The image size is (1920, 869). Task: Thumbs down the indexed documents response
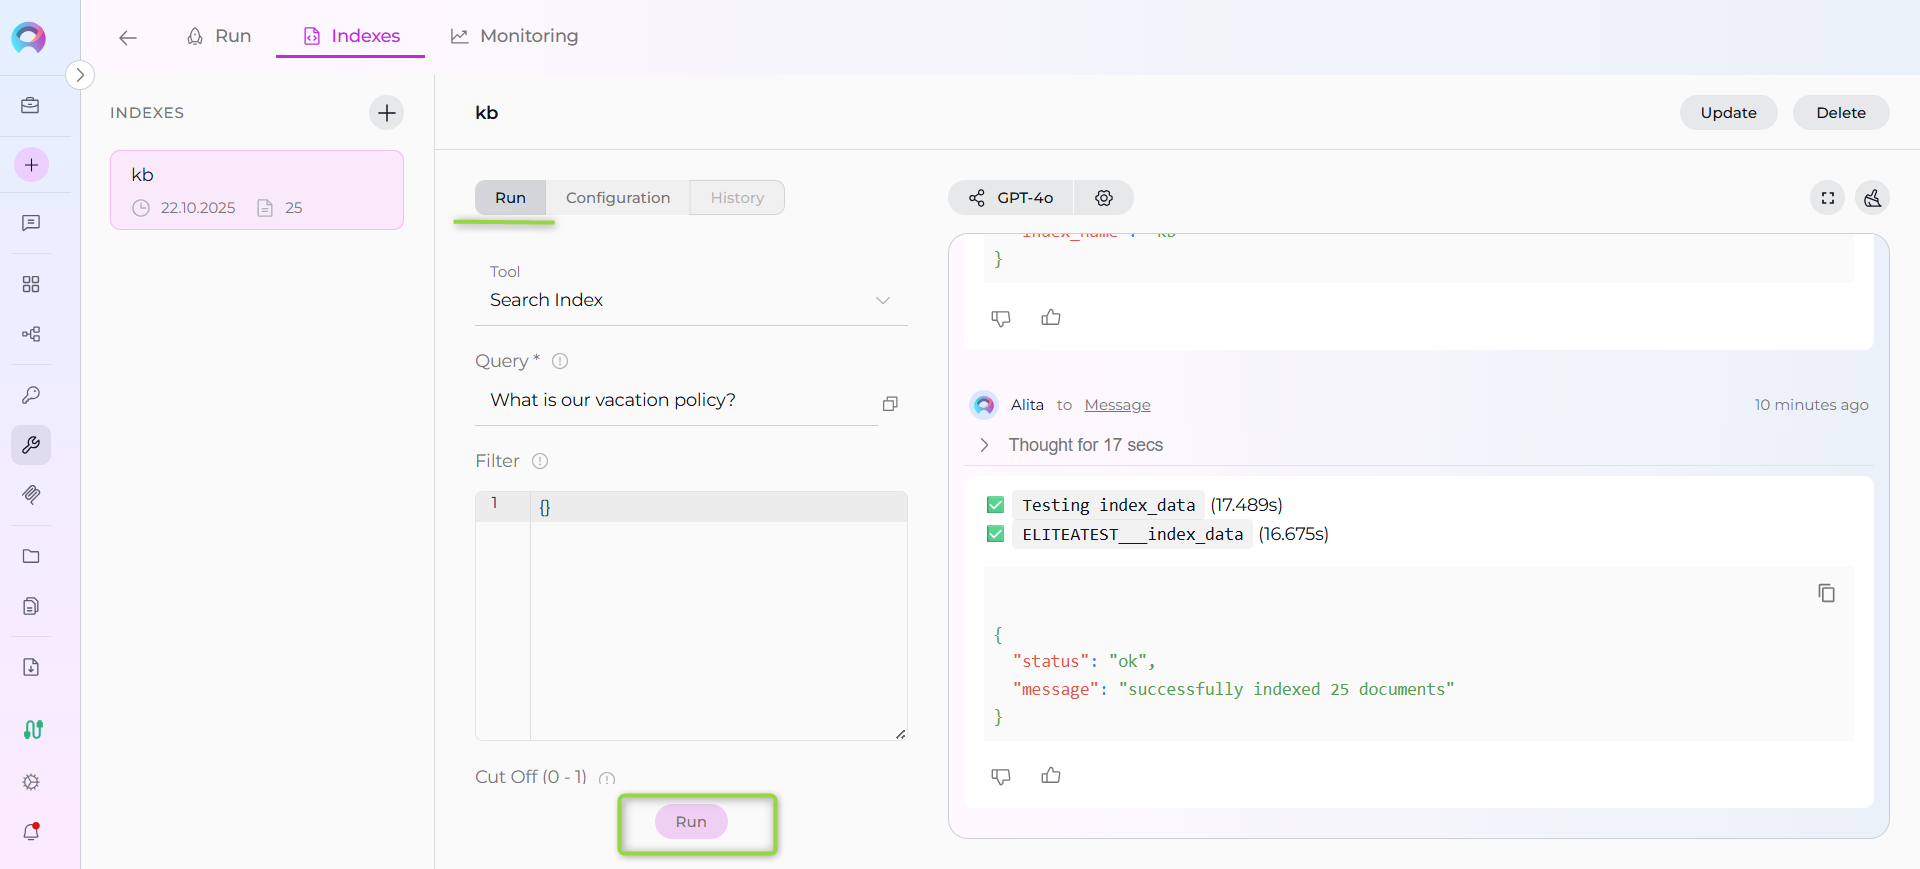[x=1000, y=776]
